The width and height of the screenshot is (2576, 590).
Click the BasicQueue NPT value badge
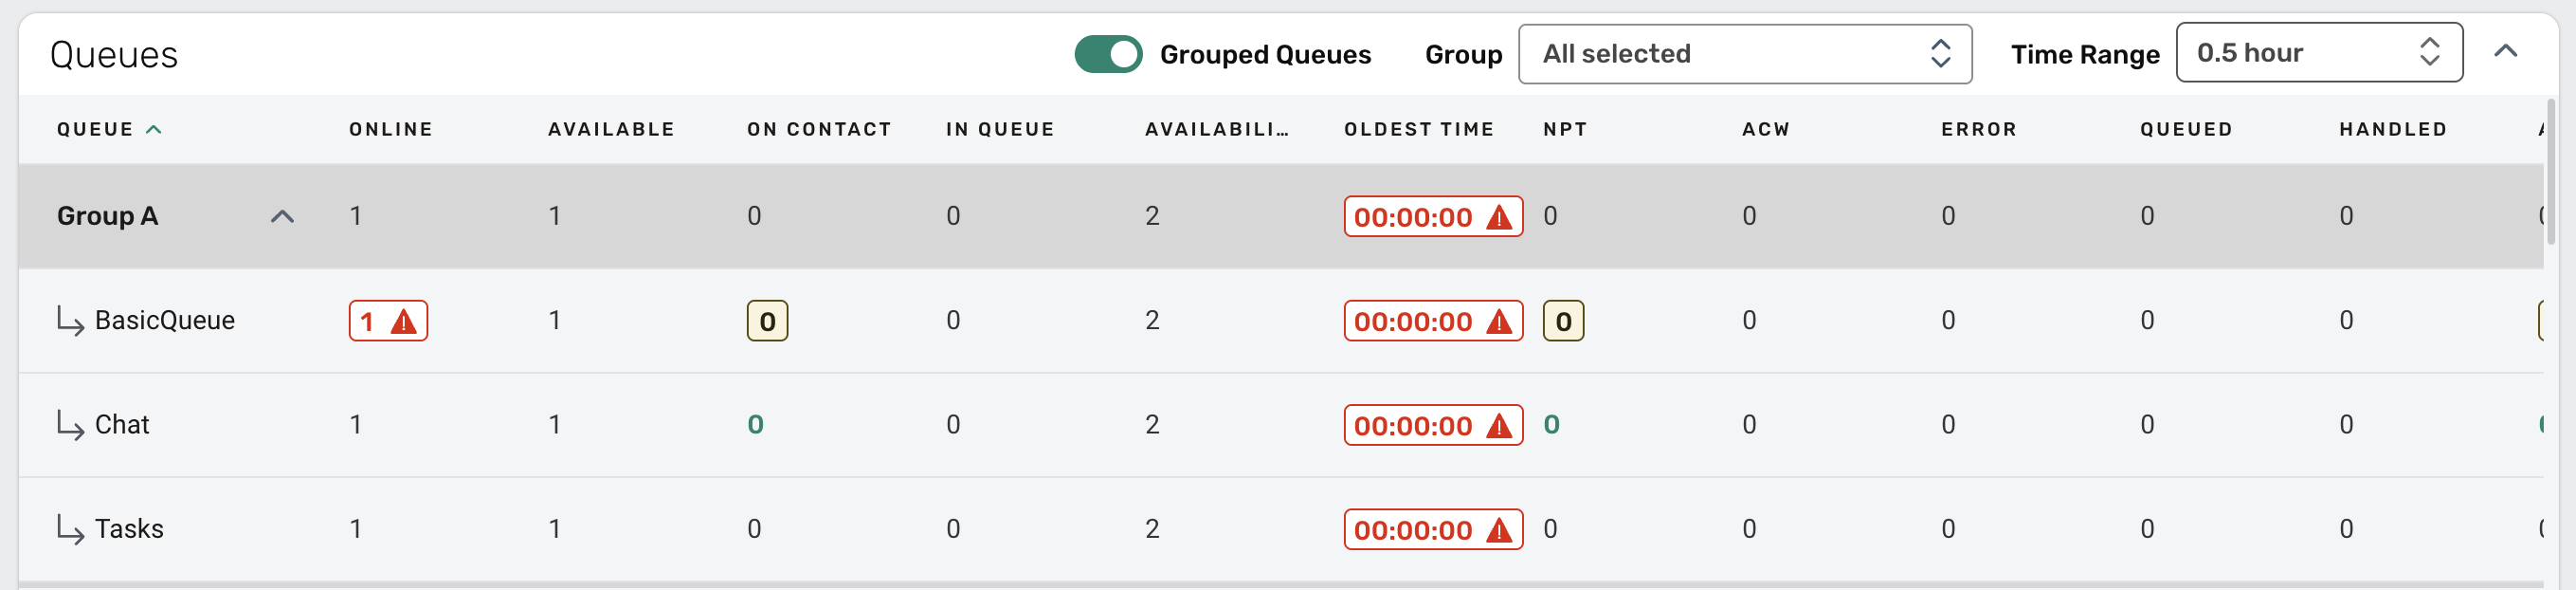(x=1563, y=321)
